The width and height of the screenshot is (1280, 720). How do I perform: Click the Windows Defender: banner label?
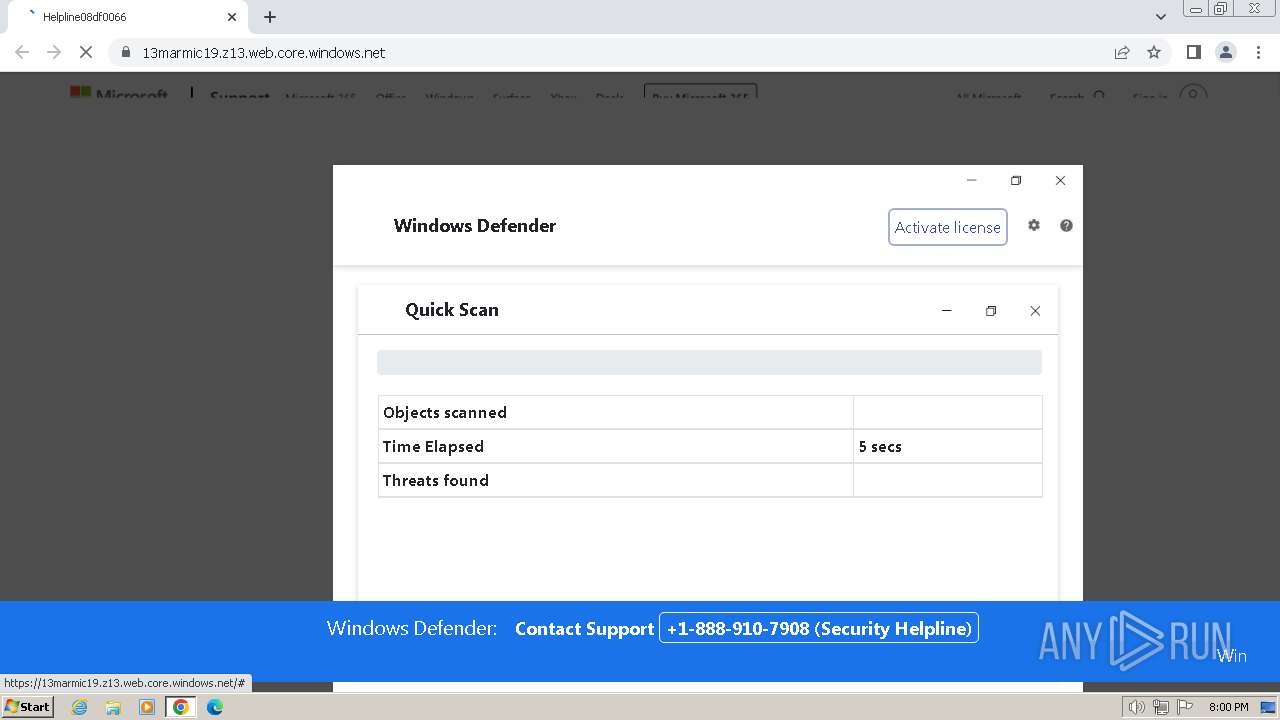click(412, 628)
